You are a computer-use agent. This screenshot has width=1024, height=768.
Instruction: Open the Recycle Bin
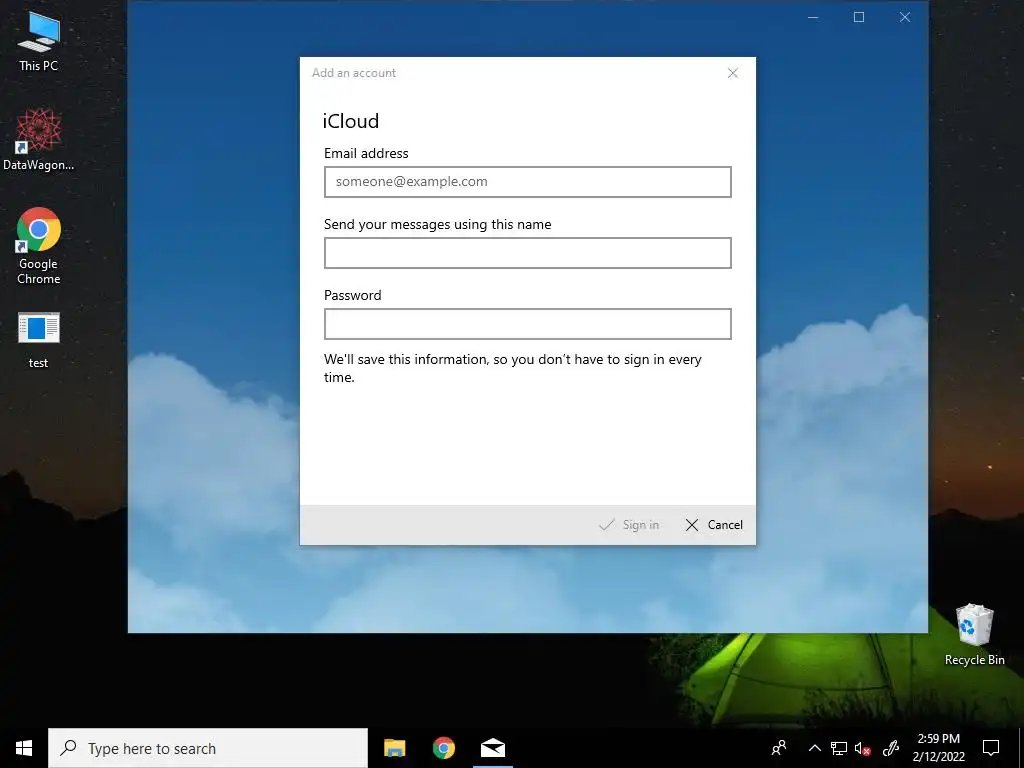(974, 635)
